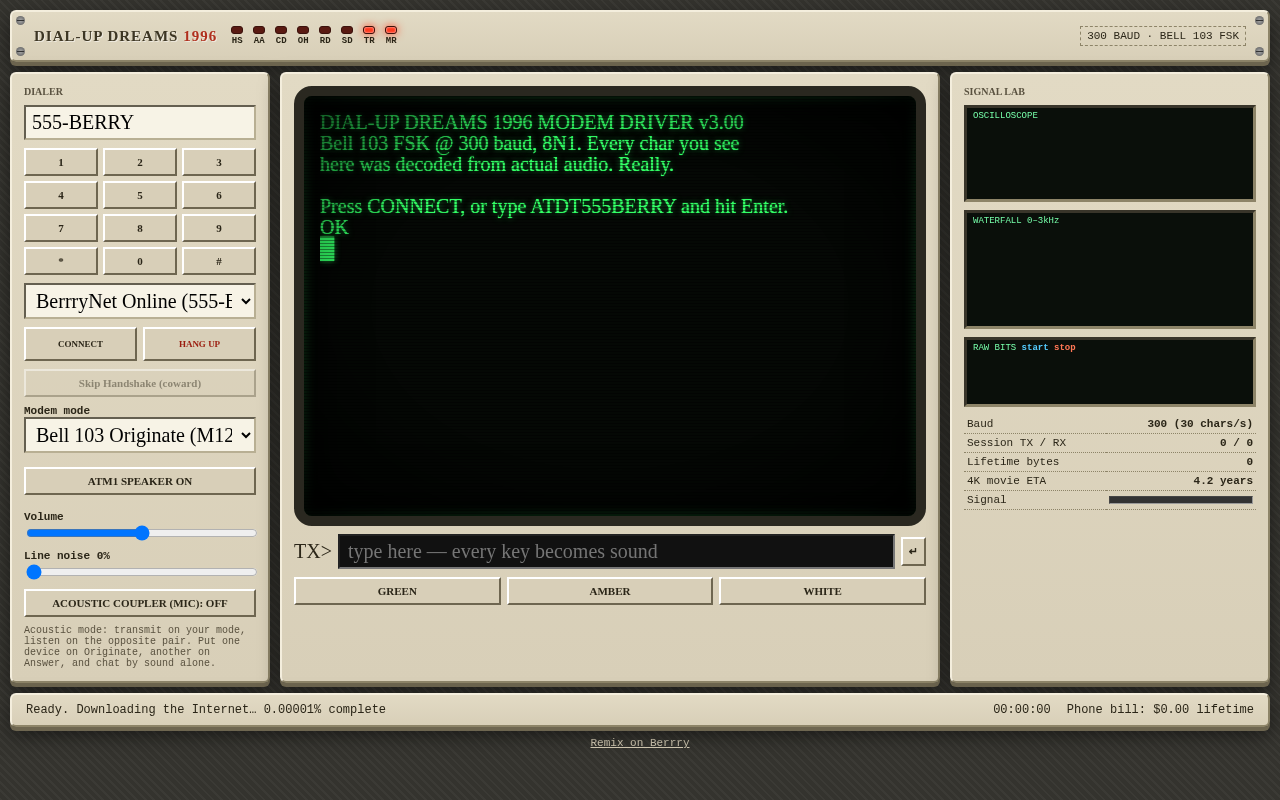Click the AA indicator light
1280x800 pixels.
(x=259, y=30)
